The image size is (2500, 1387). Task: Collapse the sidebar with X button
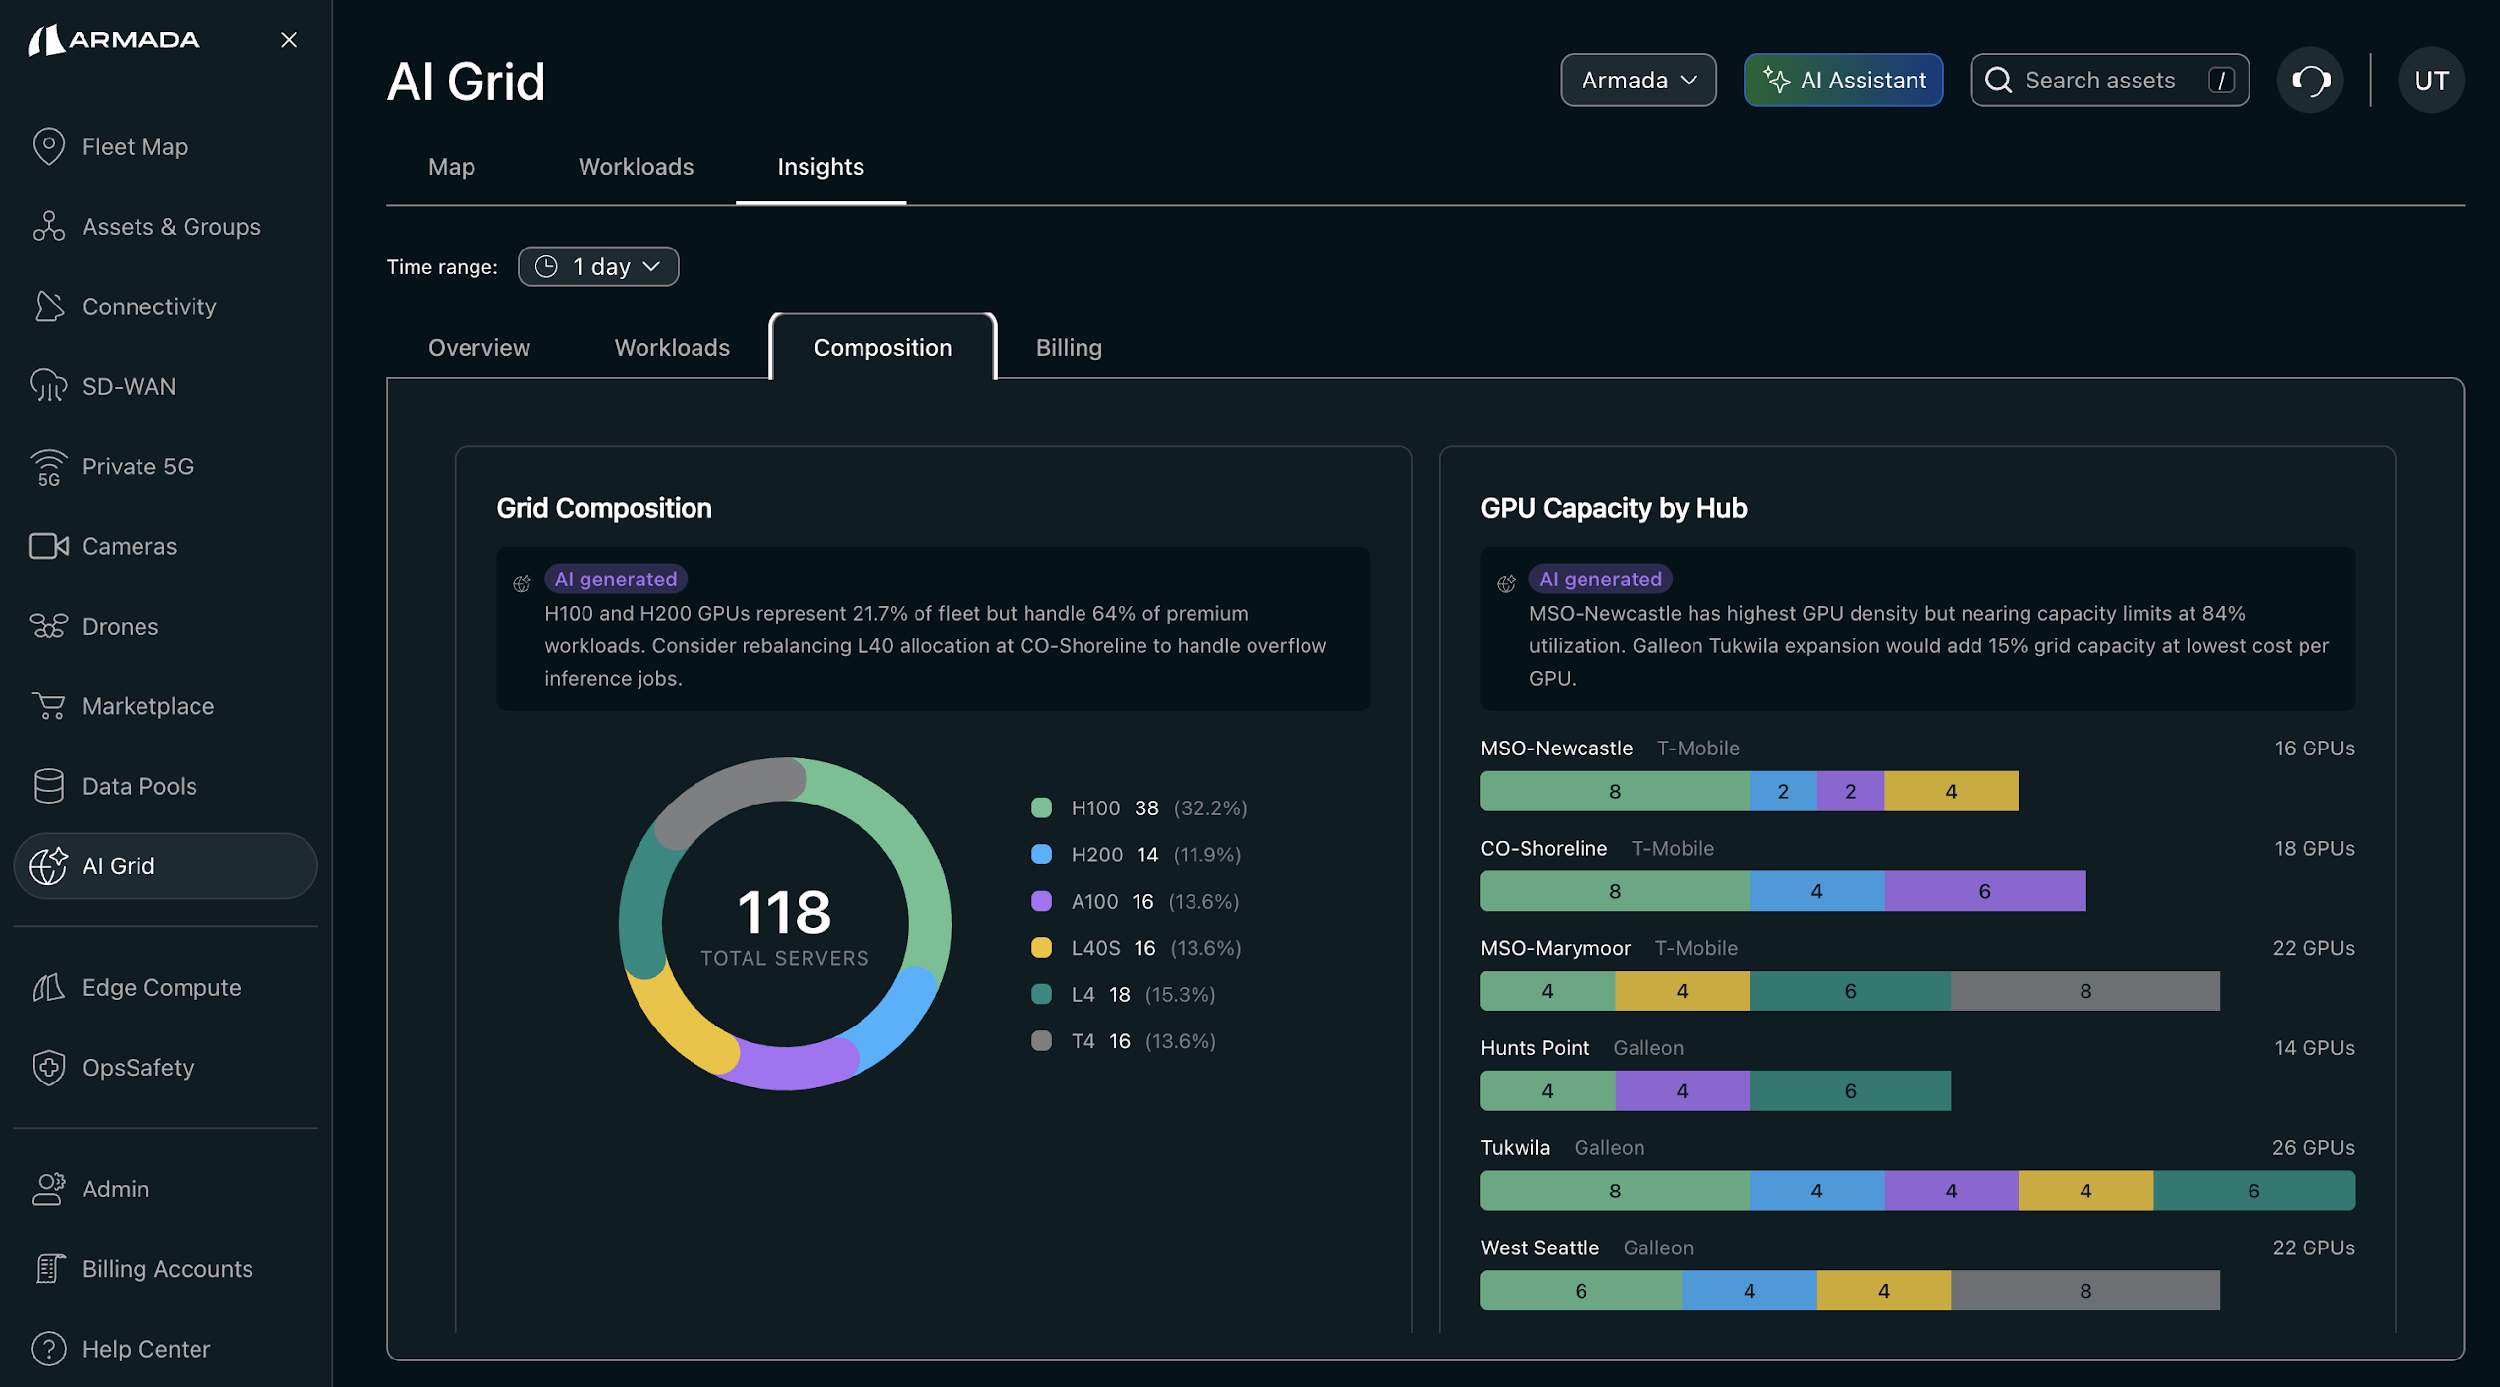coord(289,40)
